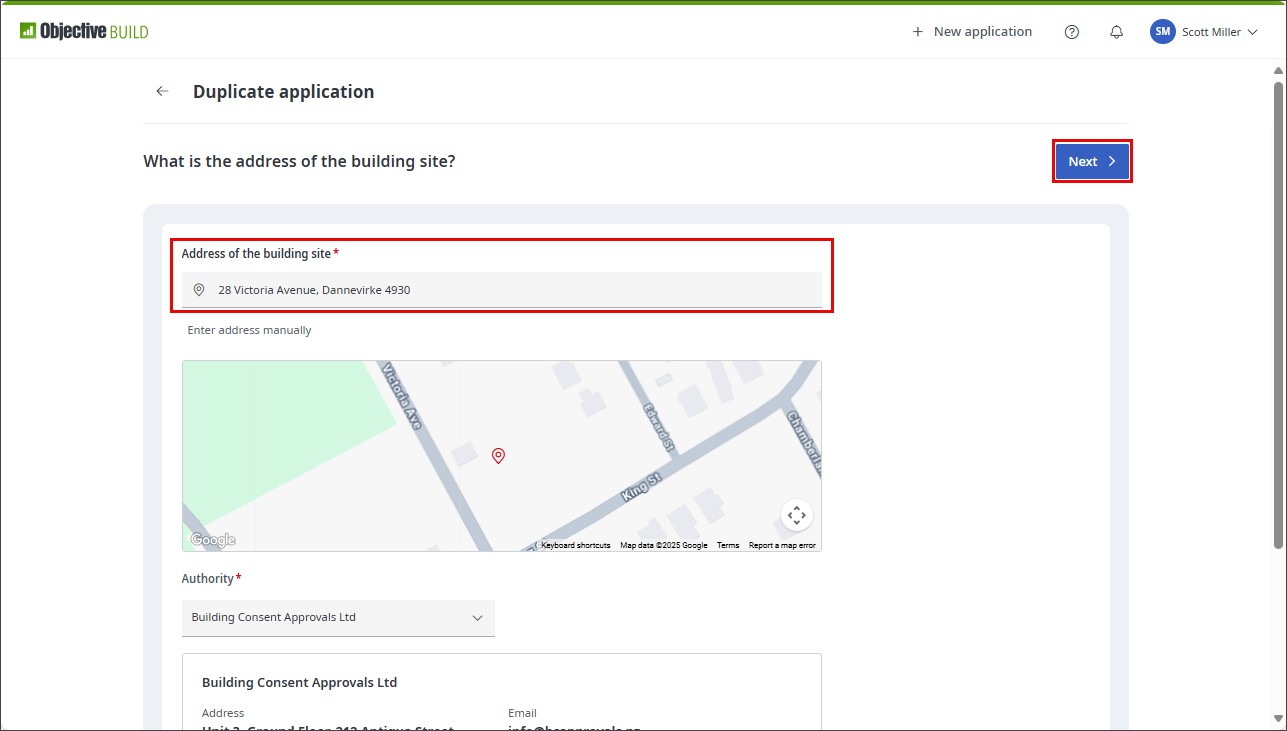Expand the Authority selector chevron

coord(477,618)
